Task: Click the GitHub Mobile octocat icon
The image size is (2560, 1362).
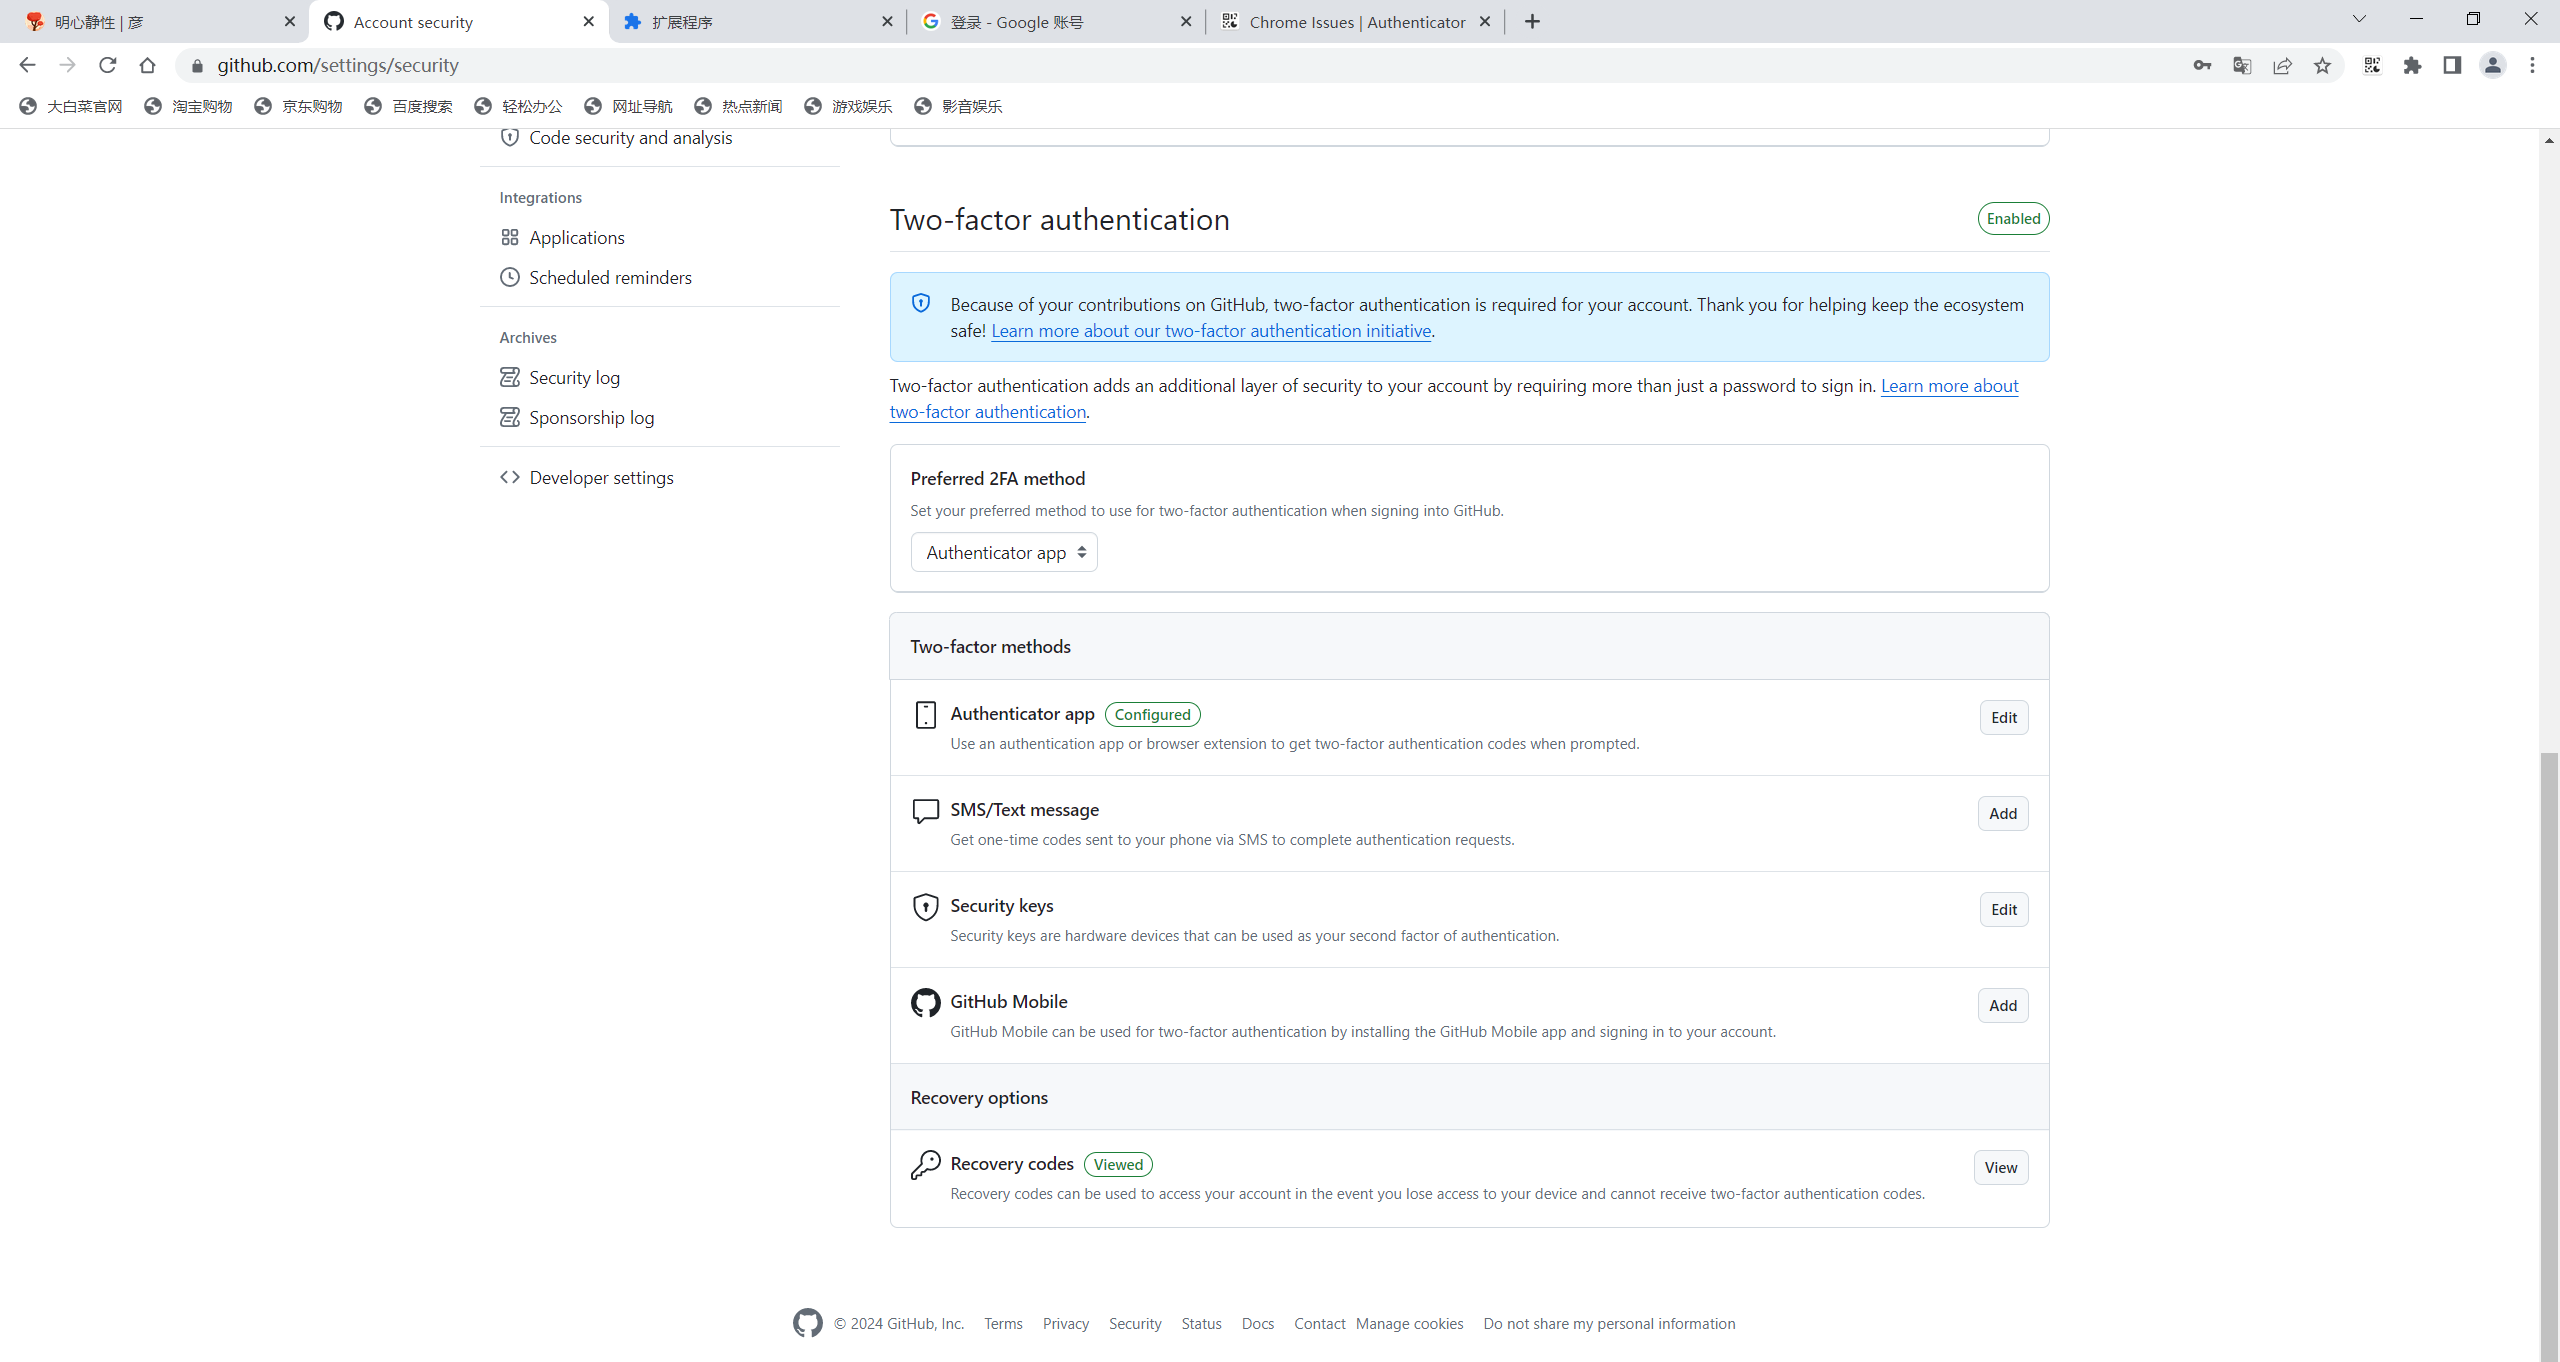Action: pyautogui.click(x=925, y=1002)
